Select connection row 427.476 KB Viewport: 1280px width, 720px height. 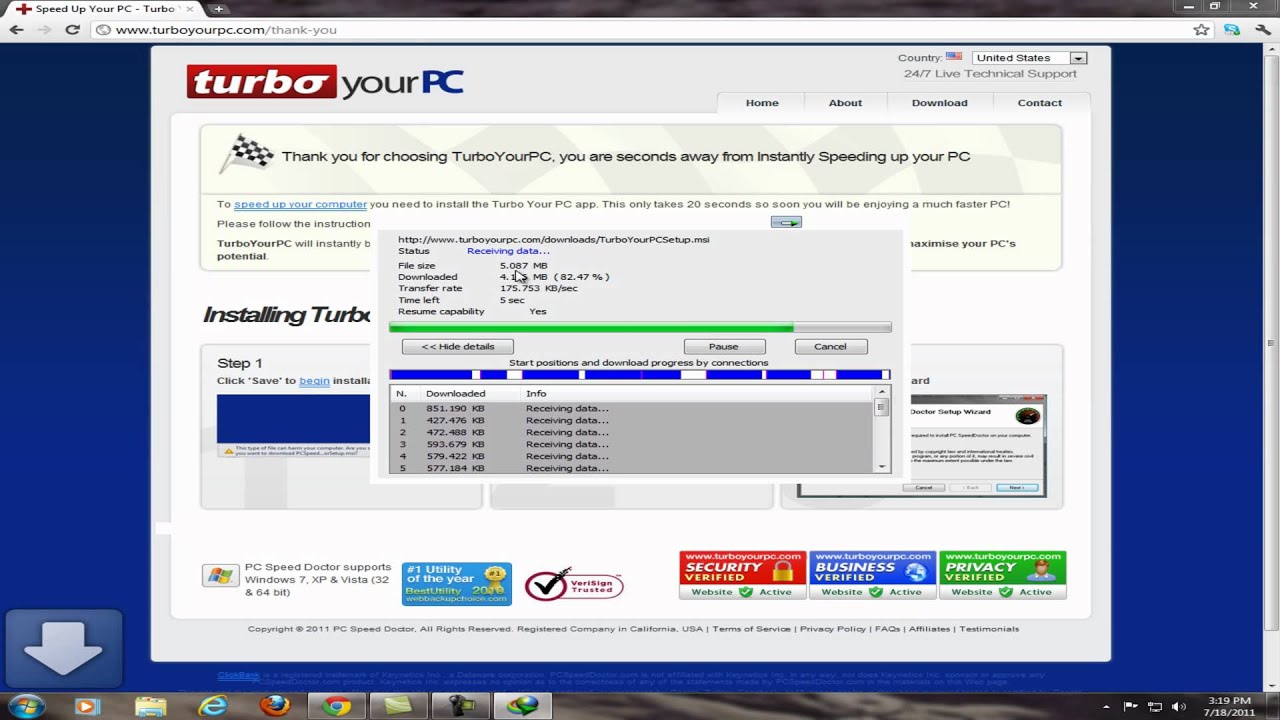tap(632, 420)
